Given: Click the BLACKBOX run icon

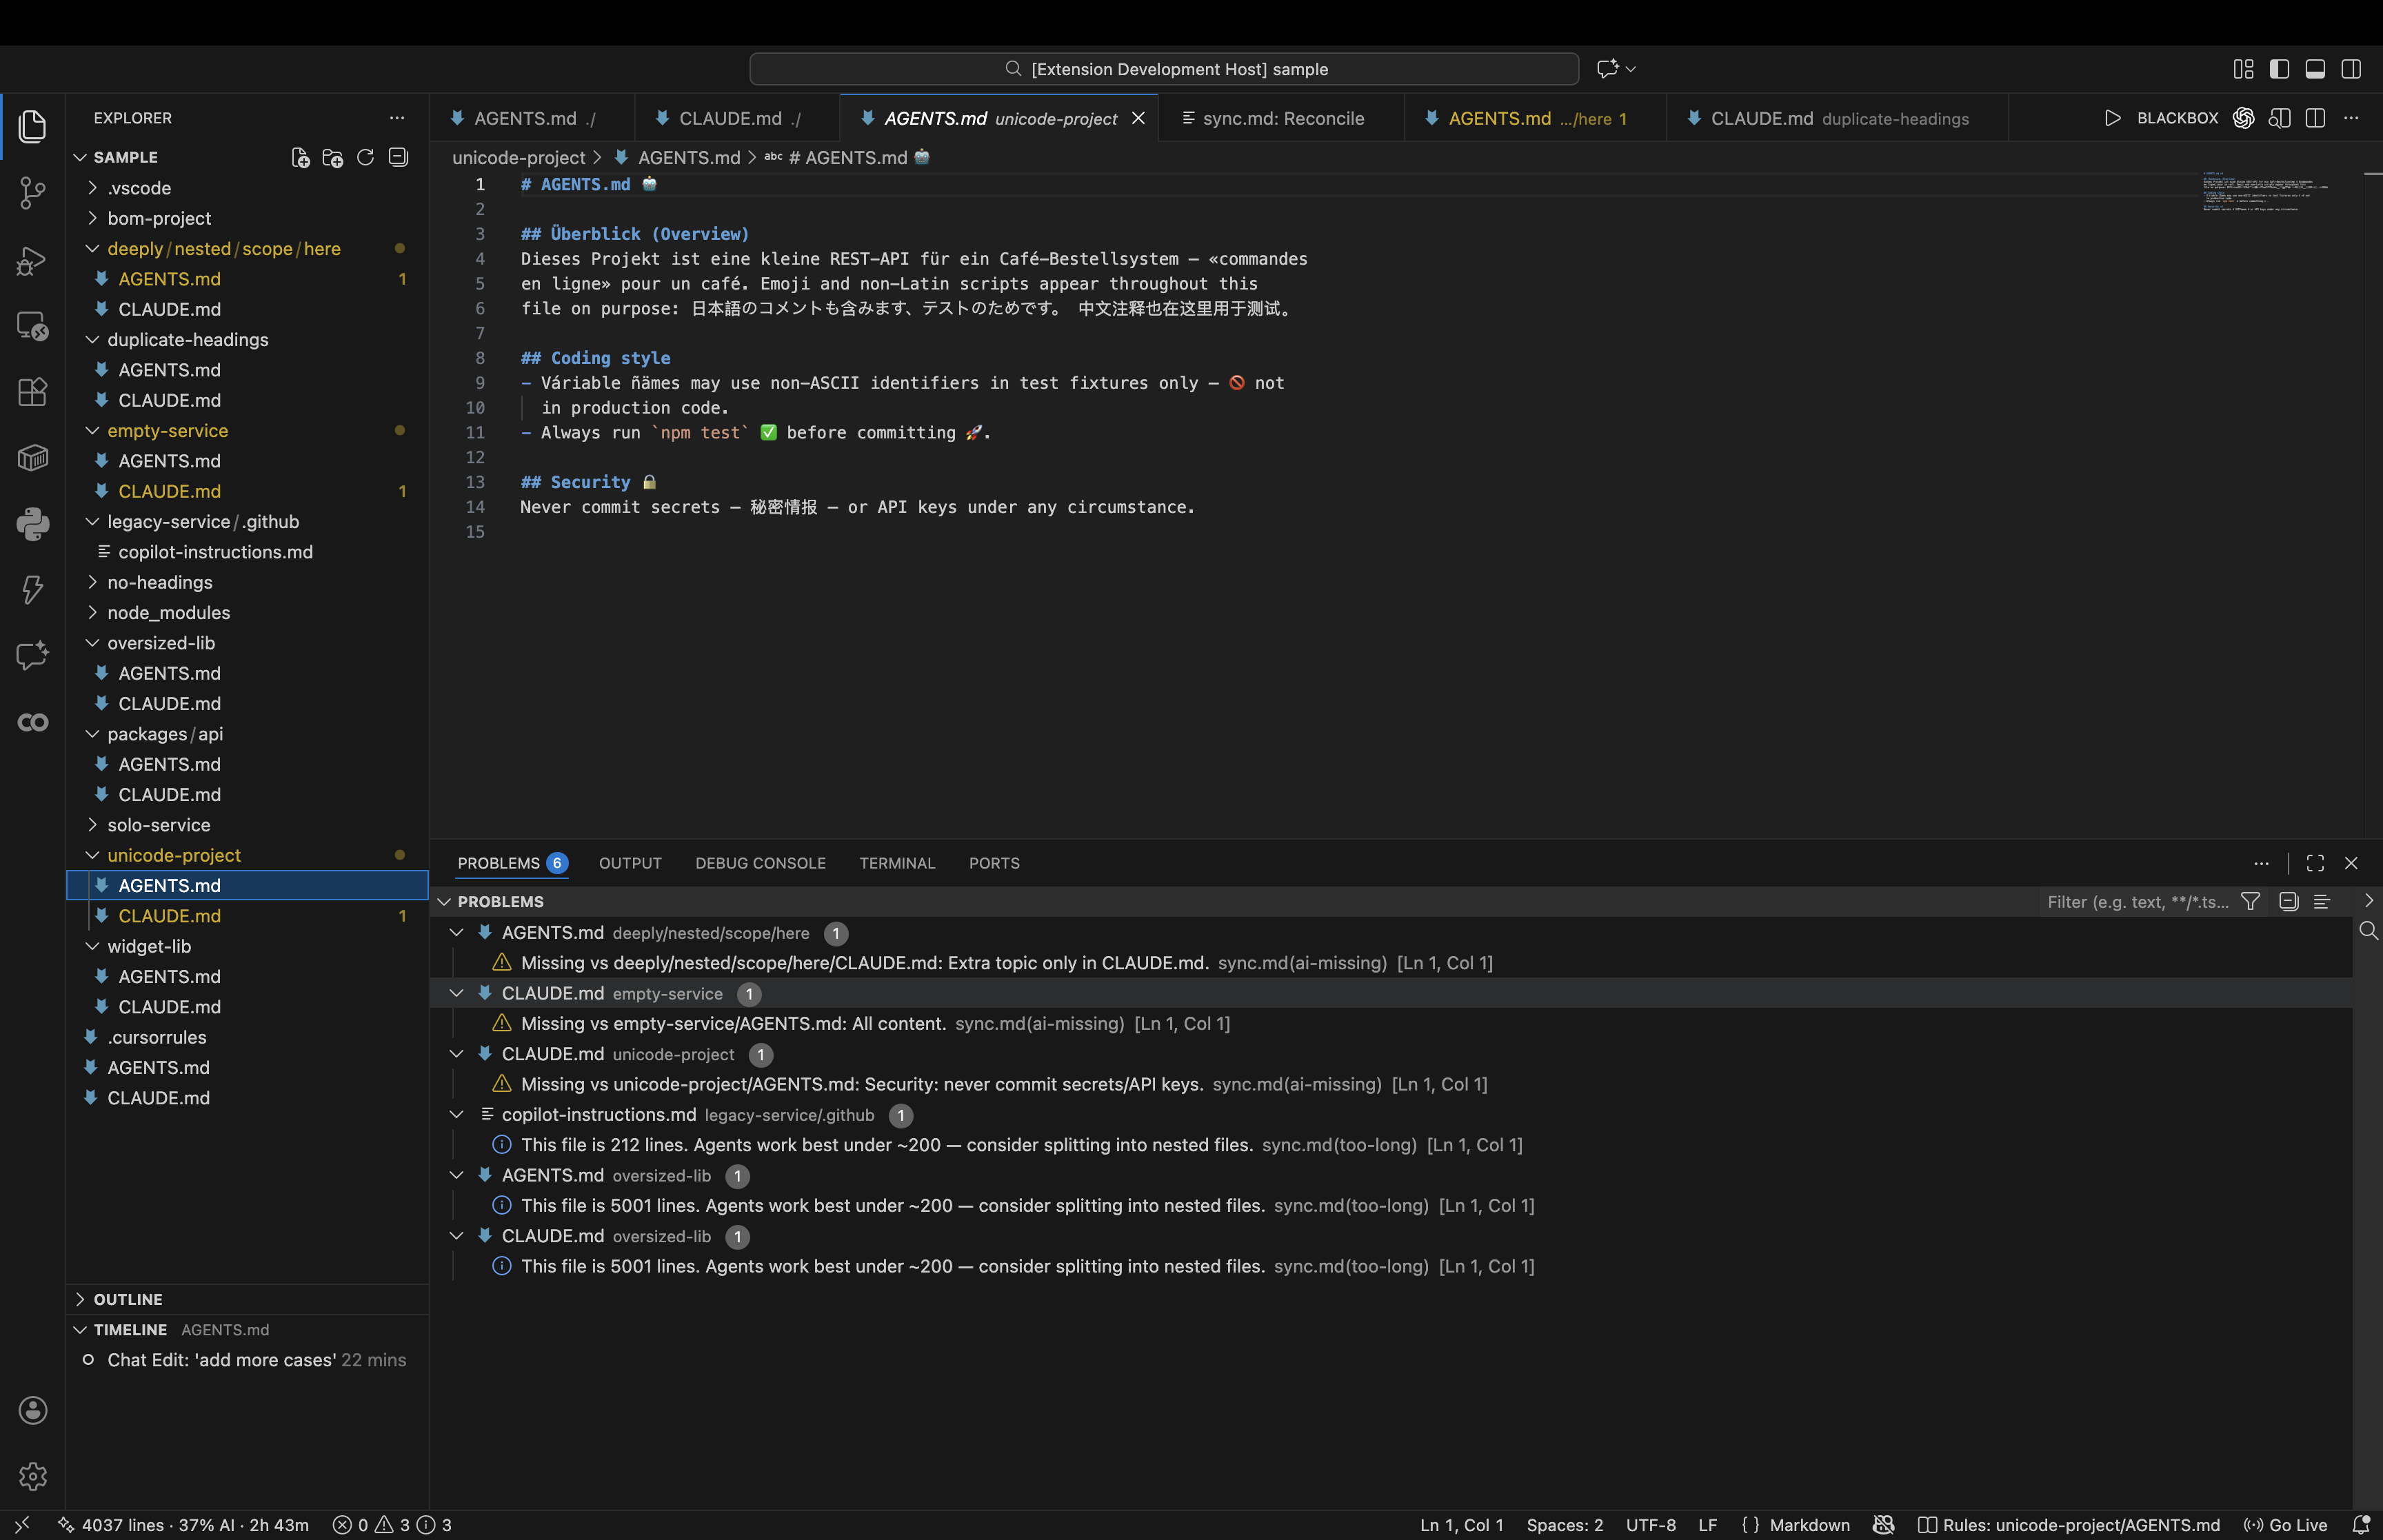Looking at the screenshot, I should 2112,118.
